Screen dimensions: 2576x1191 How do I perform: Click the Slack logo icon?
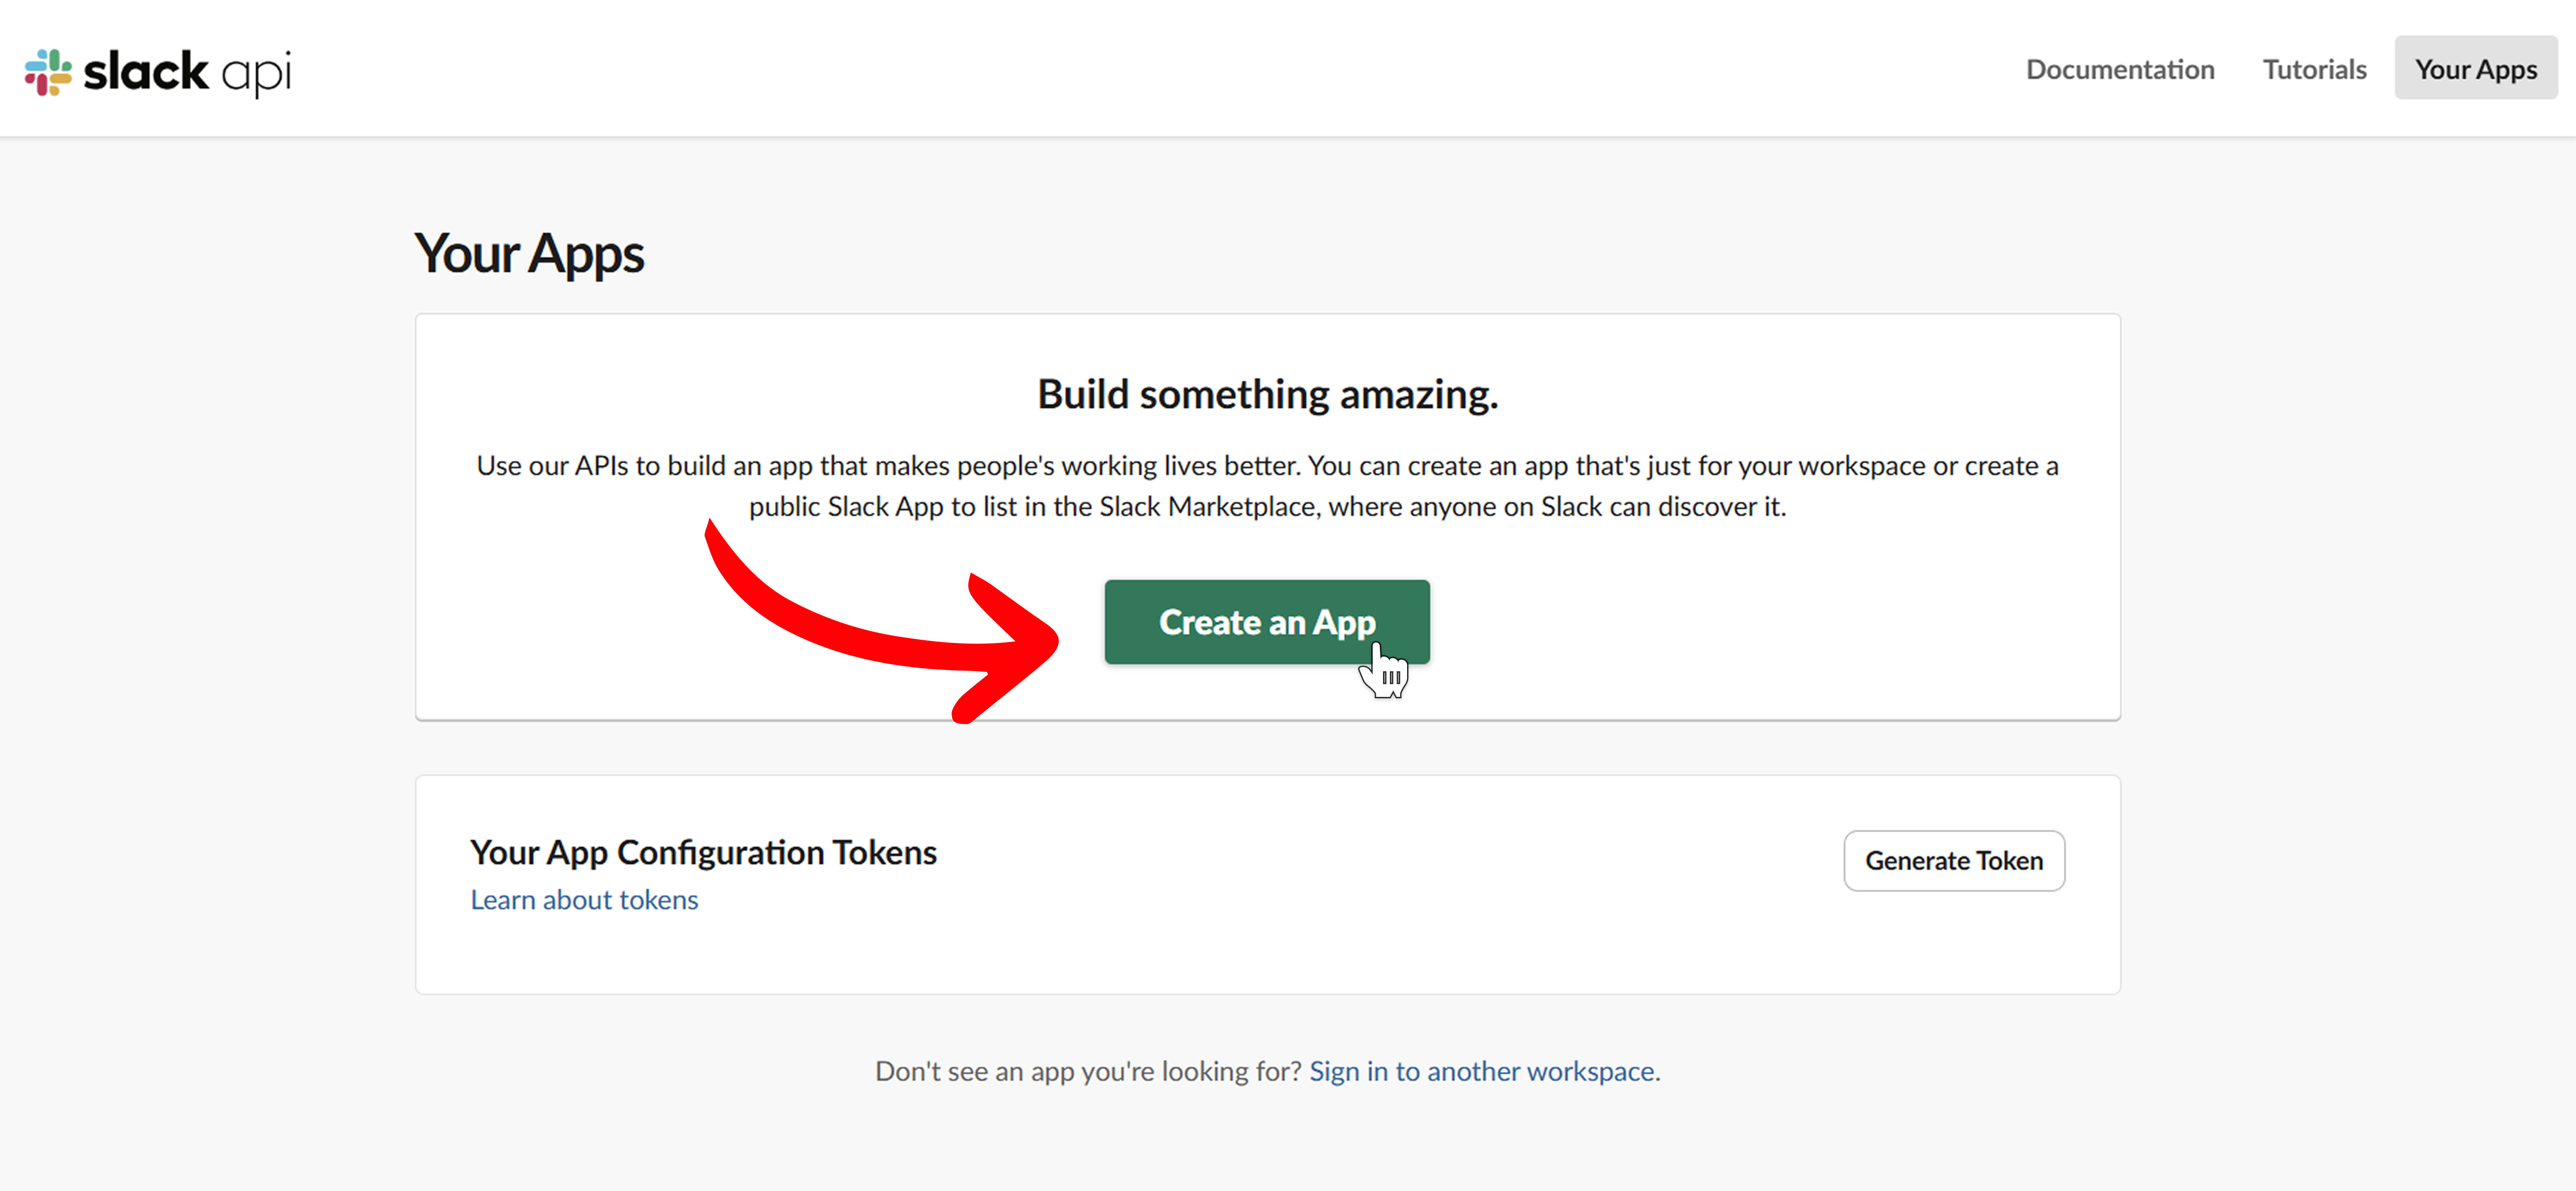click(x=48, y=72)
